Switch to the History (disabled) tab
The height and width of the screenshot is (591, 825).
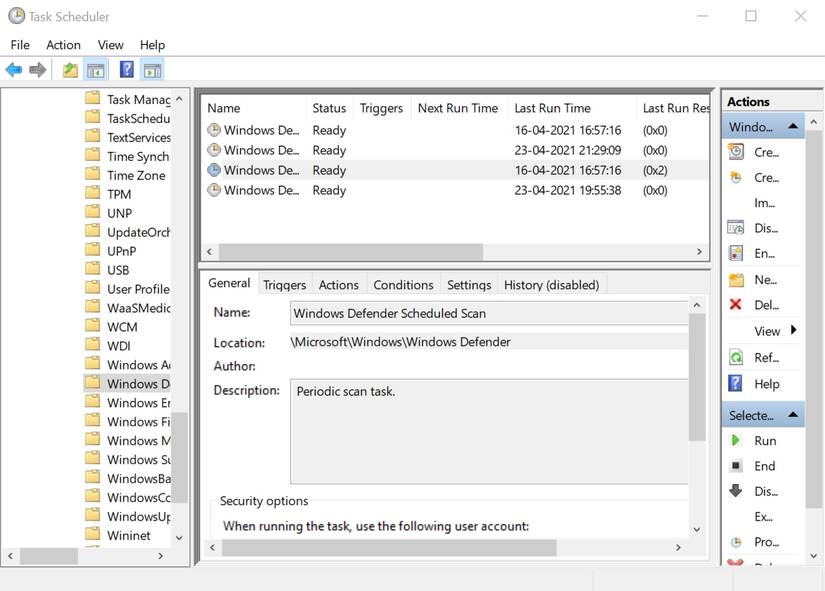(551, 285)
